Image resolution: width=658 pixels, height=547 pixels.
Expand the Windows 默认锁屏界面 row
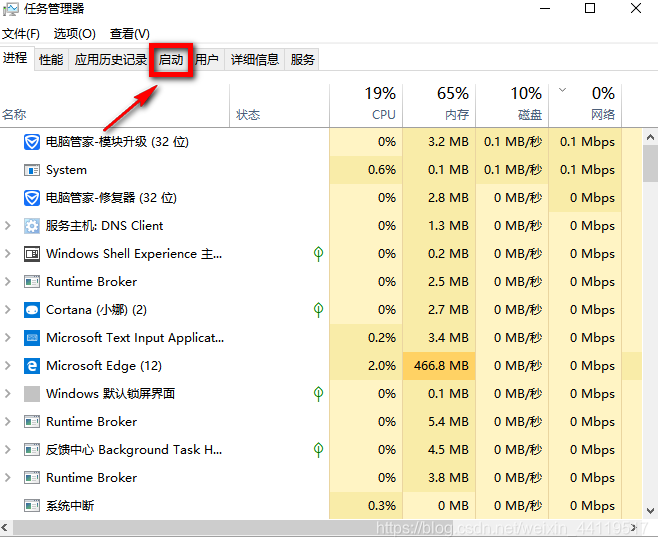(x=8, y=394)
